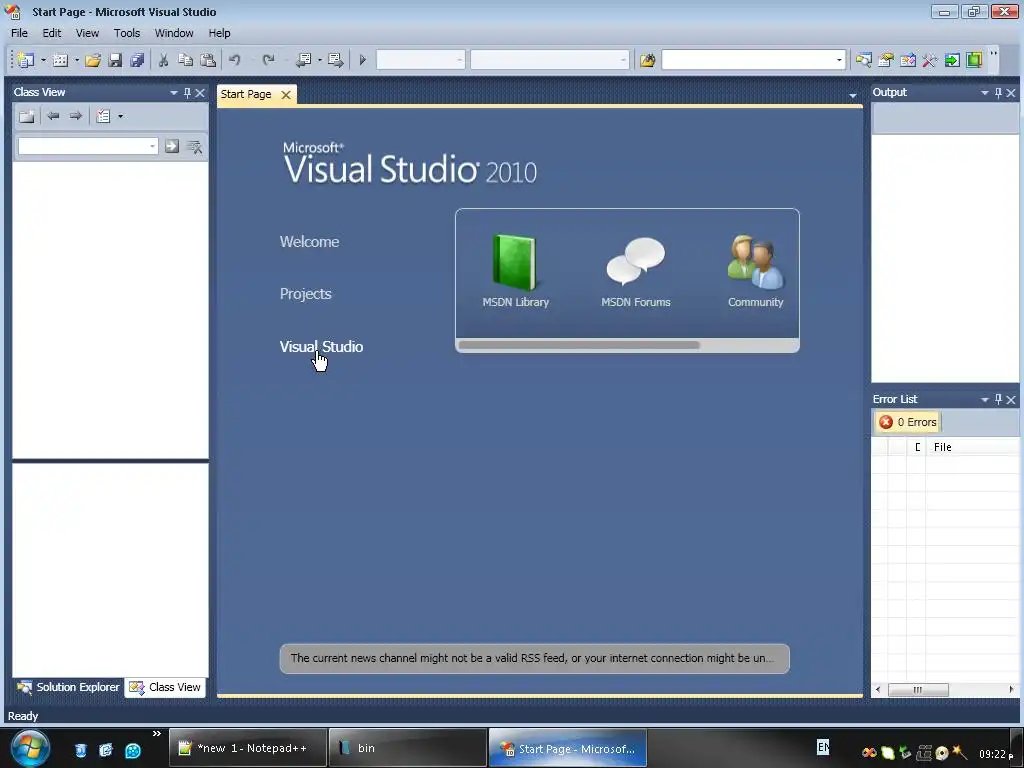Select the Welcome section link
The width and height of the screenshot is (1024, 768).
point(310,242)
